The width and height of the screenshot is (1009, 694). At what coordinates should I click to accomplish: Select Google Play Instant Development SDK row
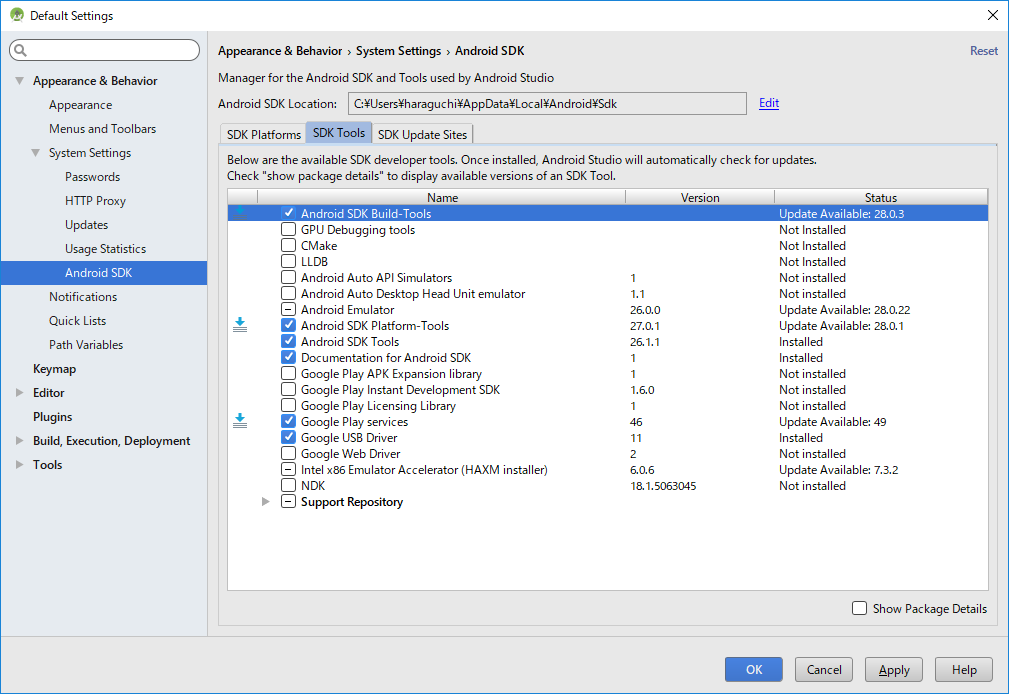coord(607,389)
